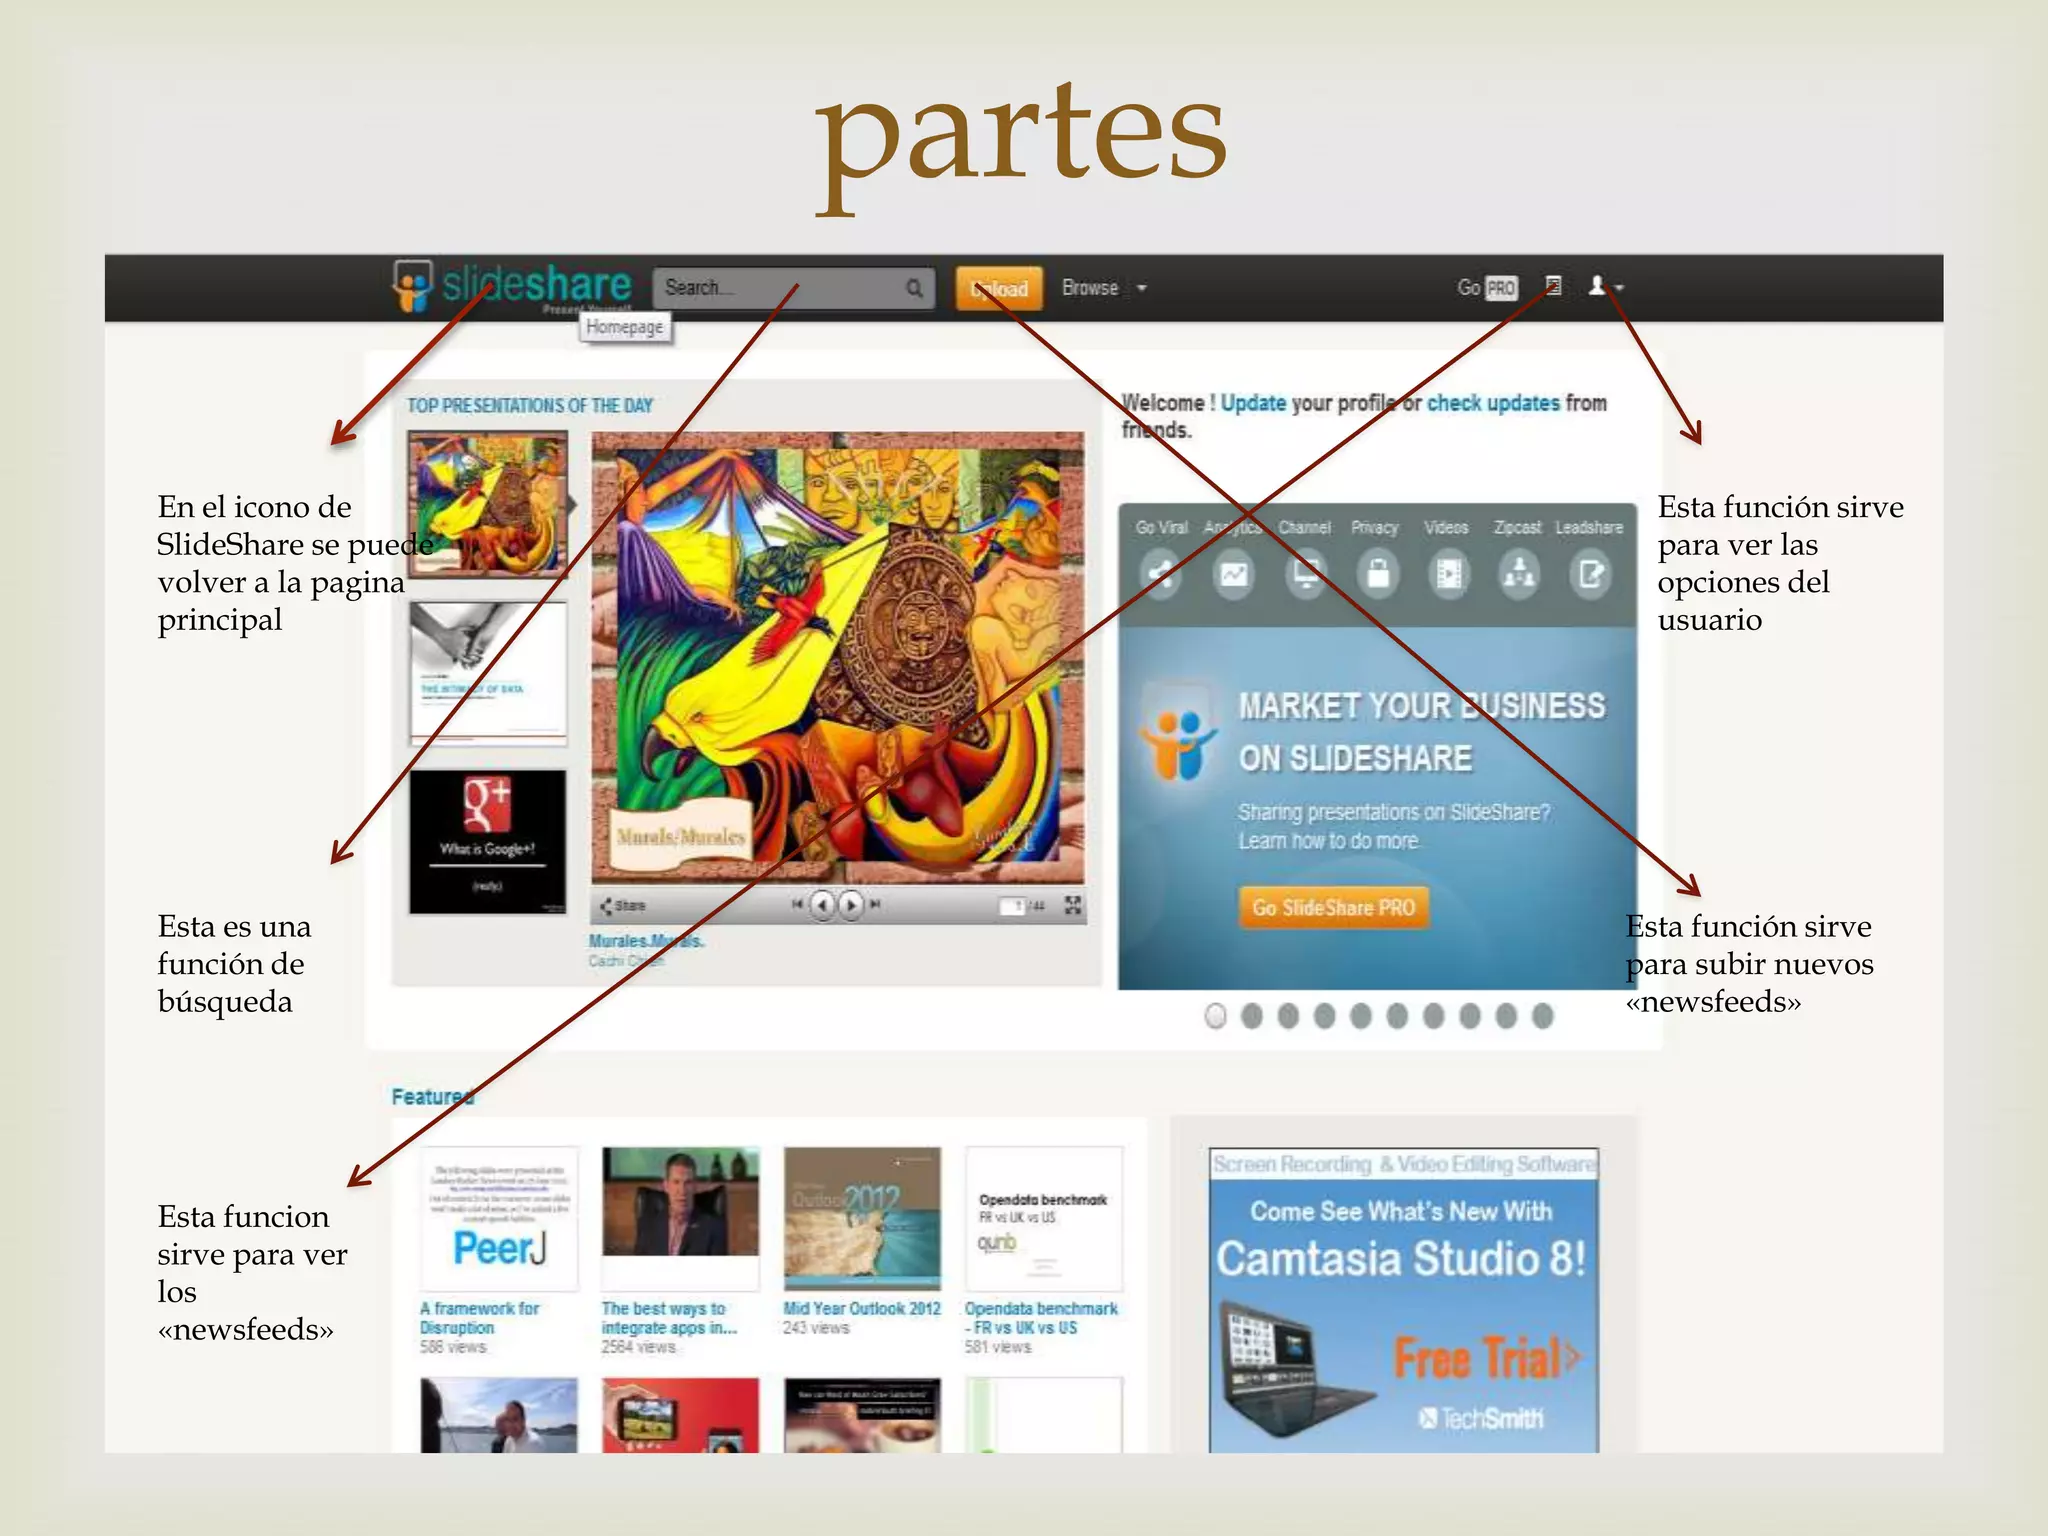Image resolution: width=2048 pixels, height=1536 pixels.
Task: Click the Privacy lock icon
Action: pyautogui.click(x=1377, y=574)
